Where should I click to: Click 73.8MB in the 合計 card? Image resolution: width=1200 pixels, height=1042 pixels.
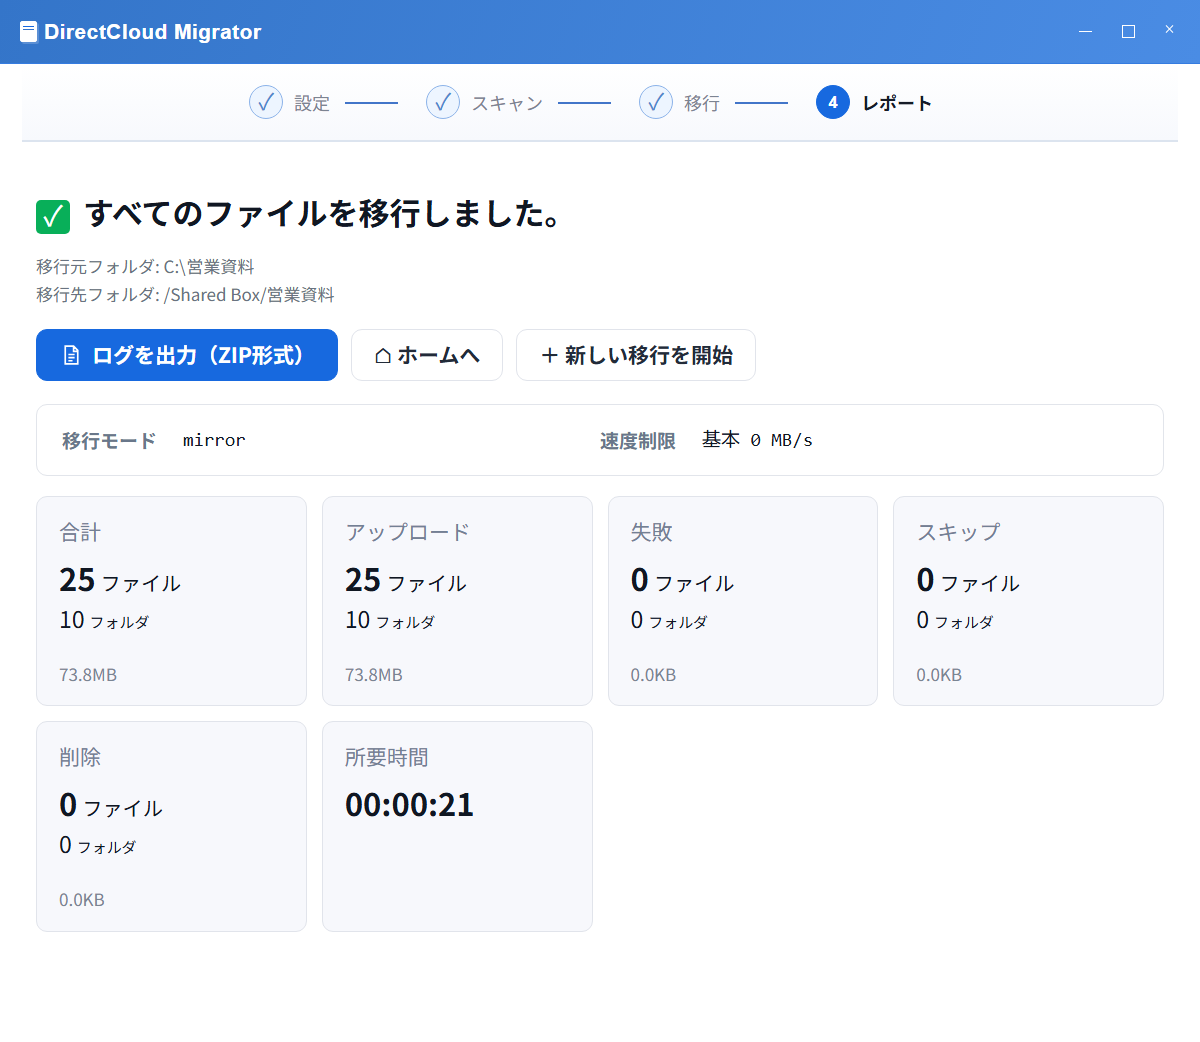(88, 675)
